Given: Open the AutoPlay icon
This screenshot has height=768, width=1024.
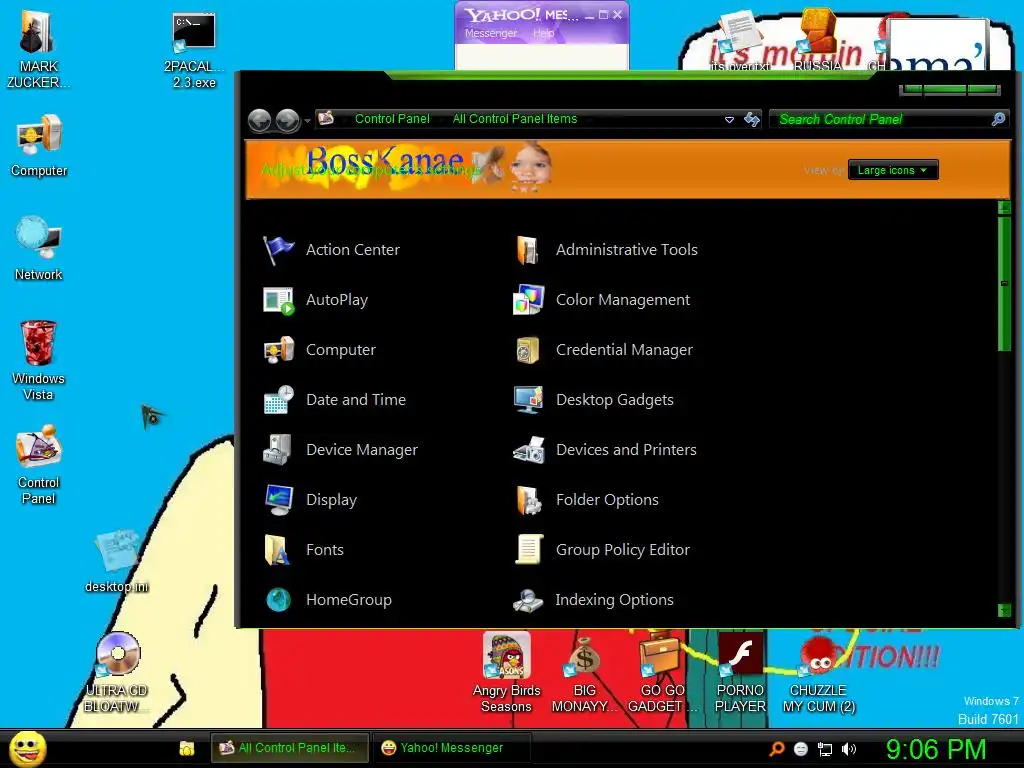Looking at the screenshot, I should [279, 300].
